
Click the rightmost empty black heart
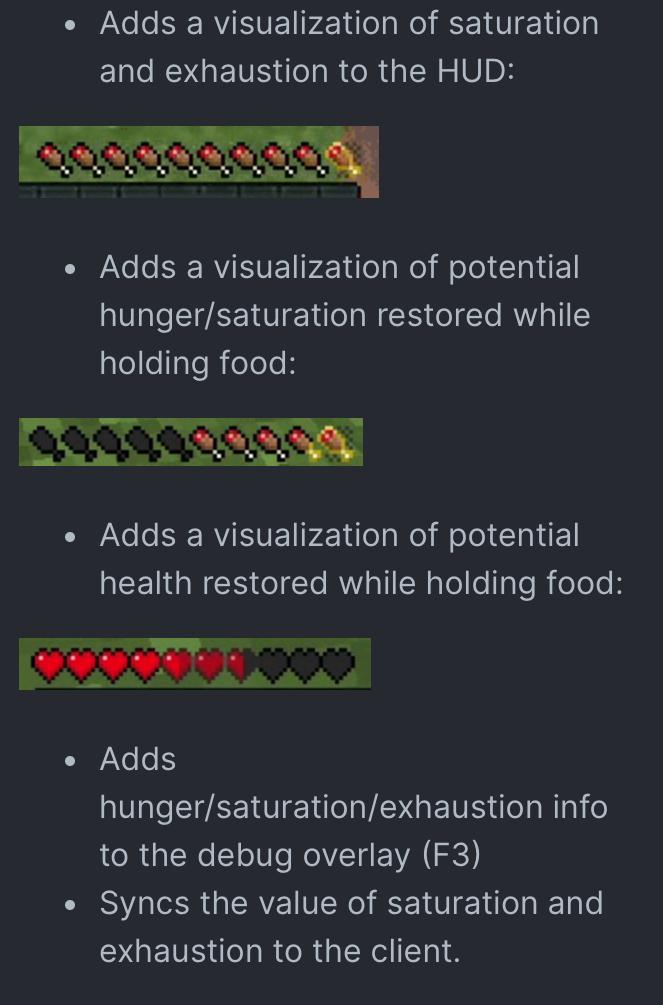pyautogui.click(x=338, y=665)
